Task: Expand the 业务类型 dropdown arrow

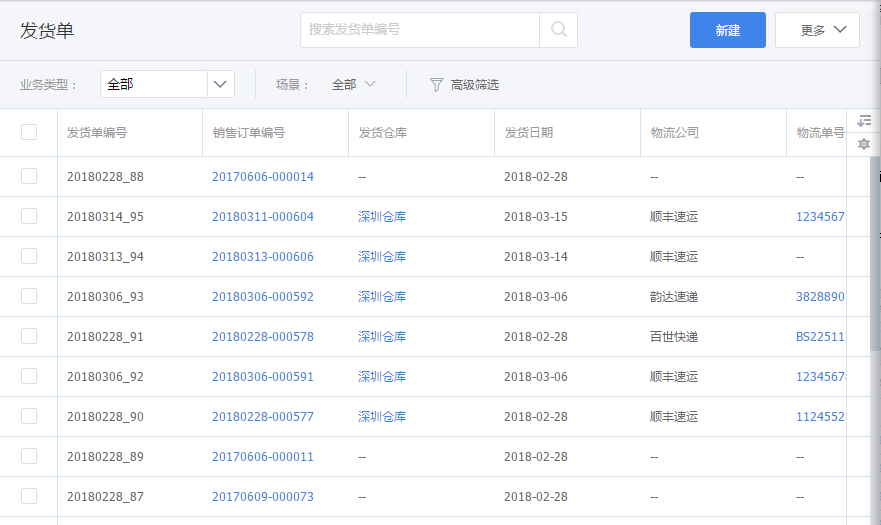Action: pyautogui.click(x=220, y=84)
